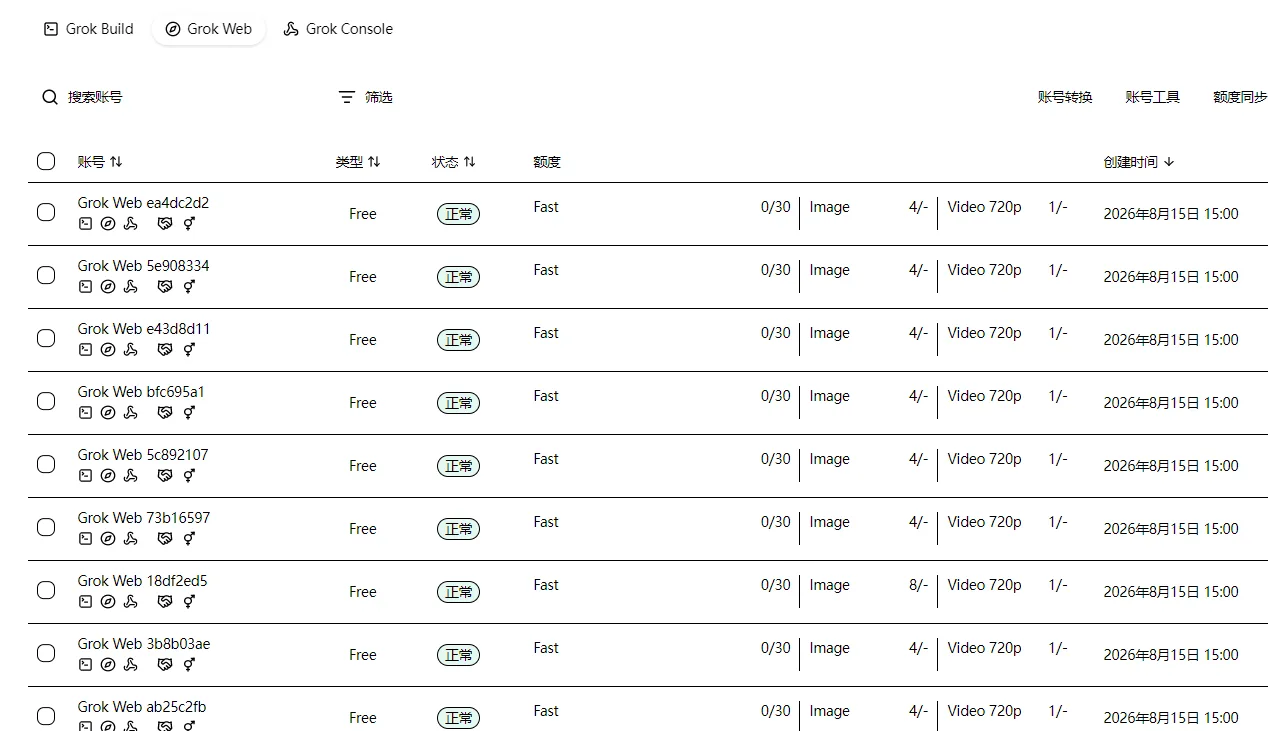The image size is (1268, 731).
Task: Click gender symbol icon under Grok Web e43d8d11
Action: click(189, 350)
